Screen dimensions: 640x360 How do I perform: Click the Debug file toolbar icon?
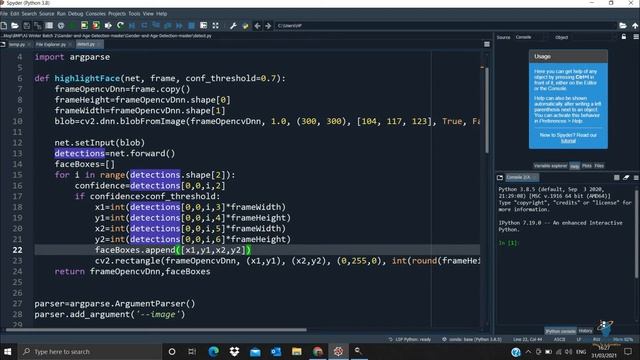pos(132,25)
